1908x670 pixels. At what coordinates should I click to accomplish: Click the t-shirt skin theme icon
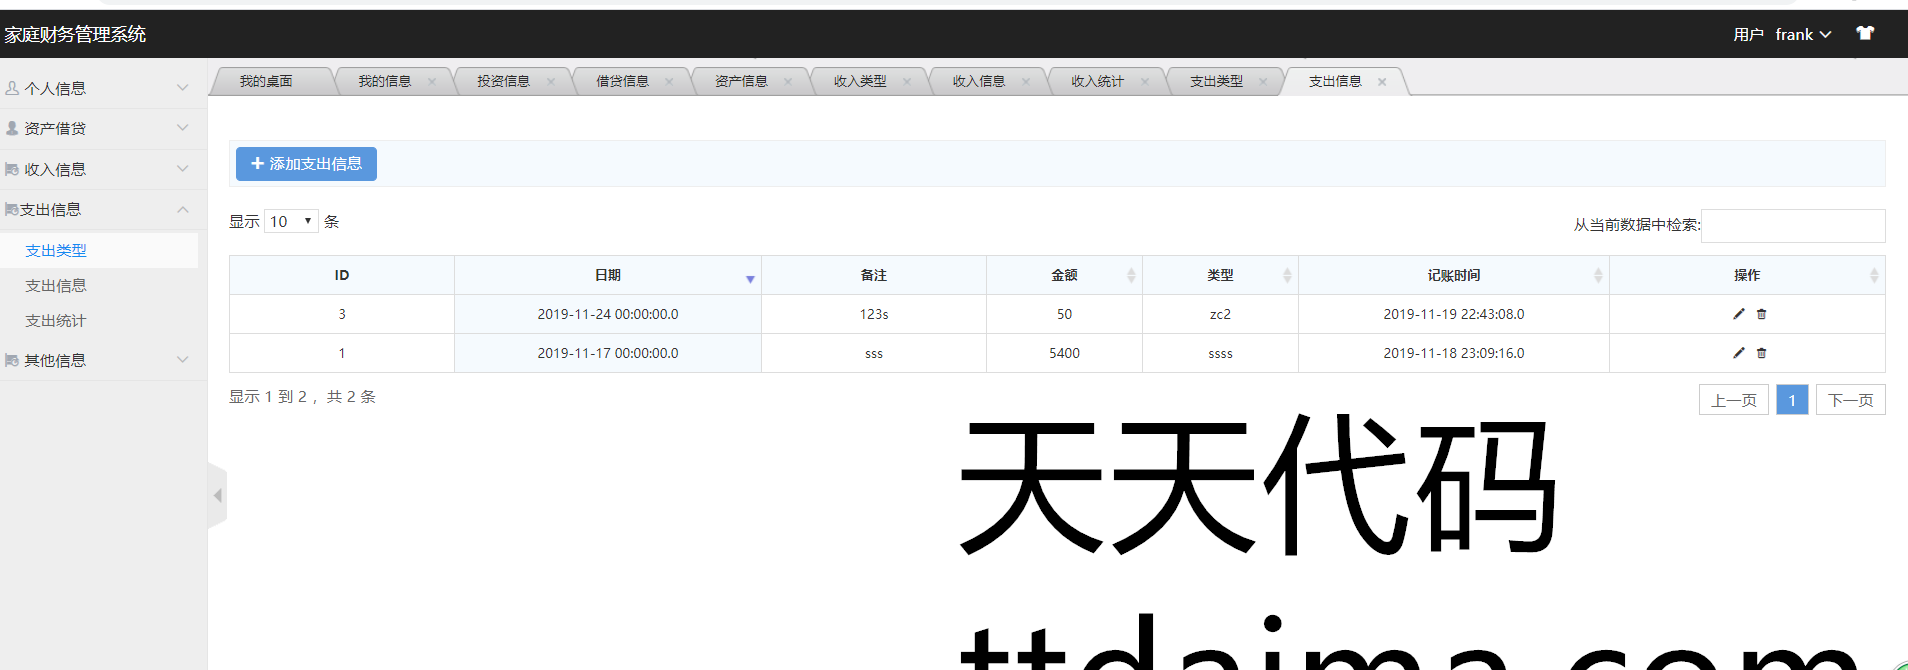[x=1865, y=33]
